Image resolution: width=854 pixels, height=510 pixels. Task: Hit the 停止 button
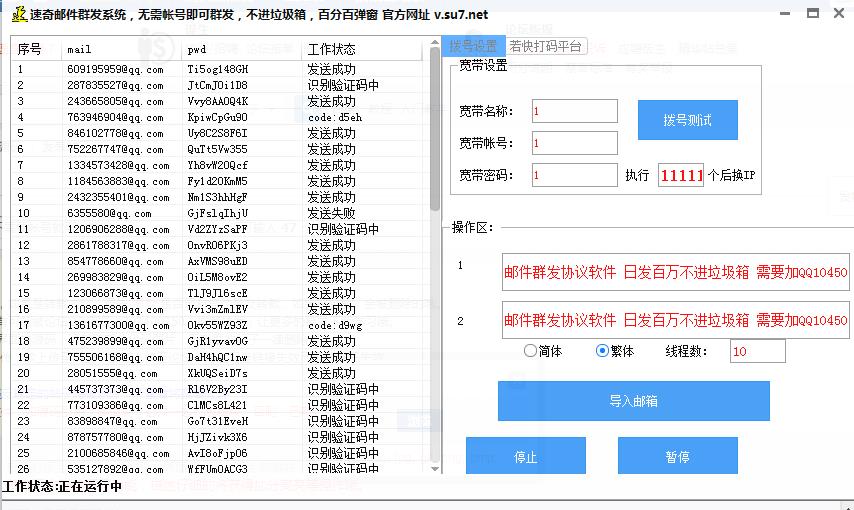click(526, 456)
